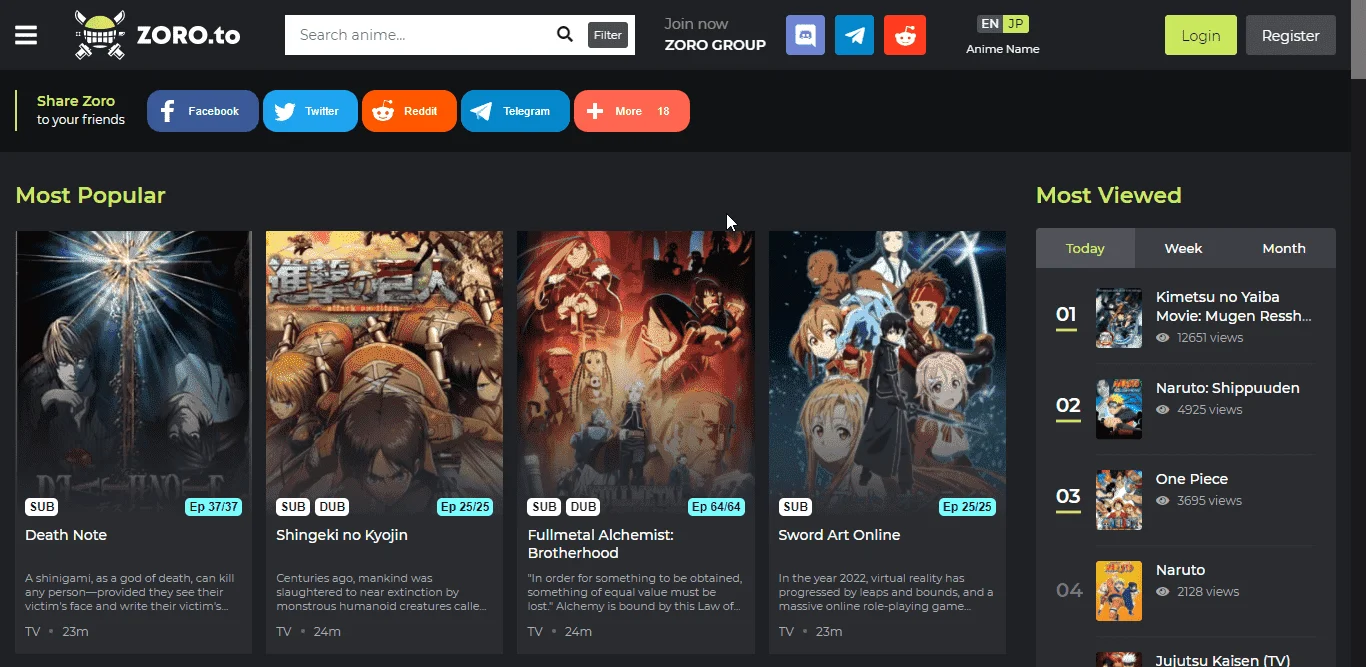This screenshot has width=1366, height=667.
Task: Click the Most Popular heading
Action: pos(91,195)
